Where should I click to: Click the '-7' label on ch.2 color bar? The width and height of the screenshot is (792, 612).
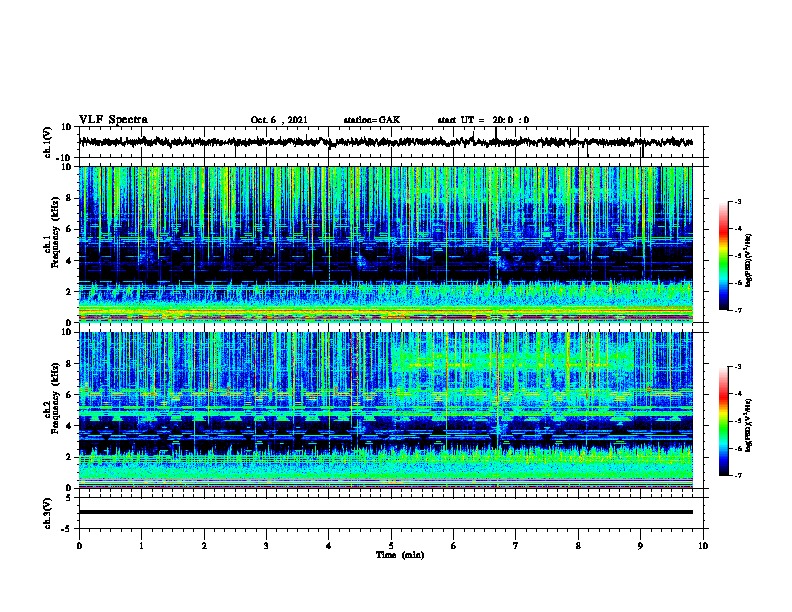pos(737,476)
